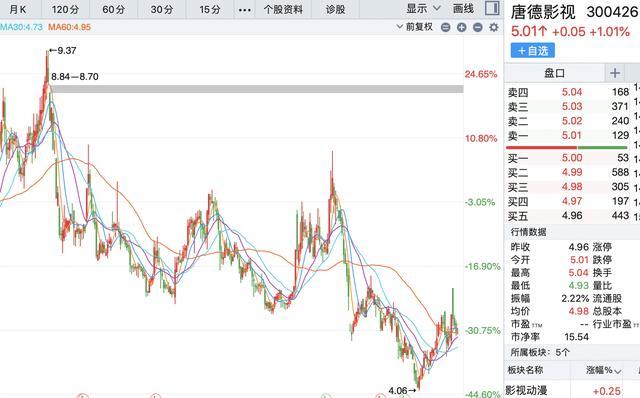Click the gray gap band on the chart
Viewport: 640px width, 398px height.
[256, 89]
